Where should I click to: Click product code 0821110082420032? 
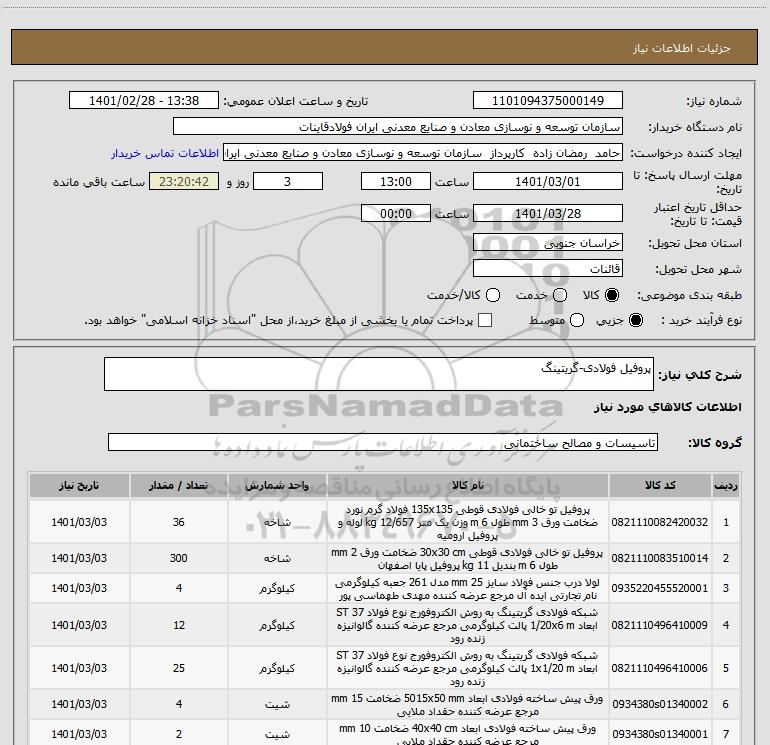pyautogui.click(x=660, y=522)
